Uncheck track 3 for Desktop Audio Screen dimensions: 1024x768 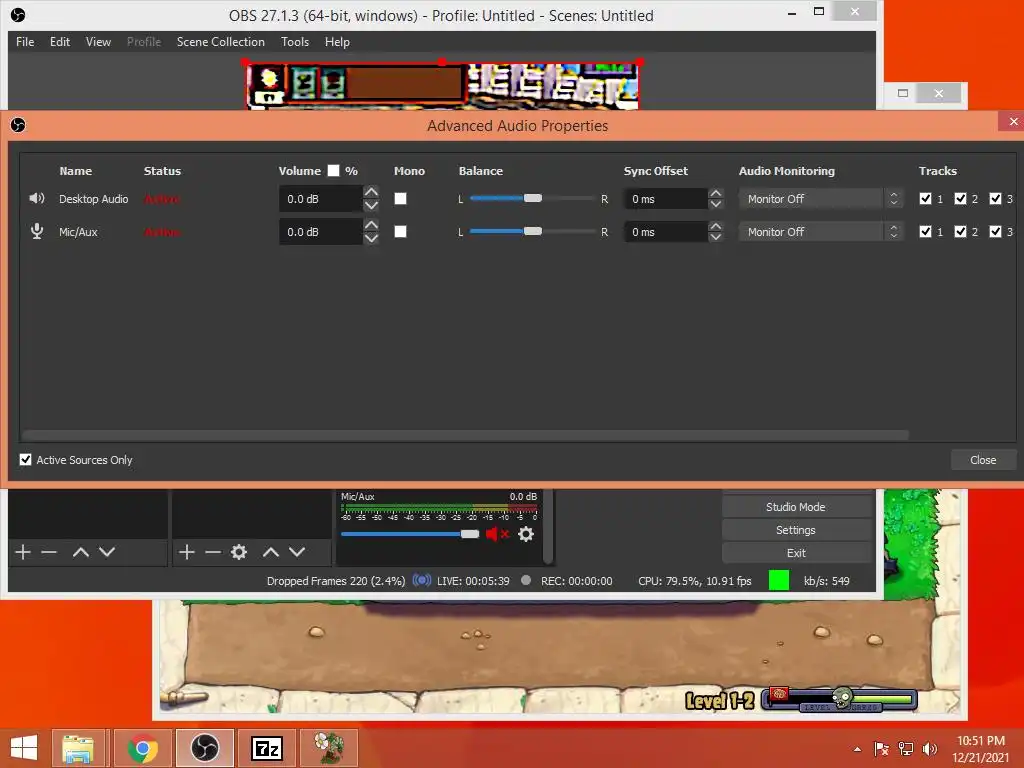995,199
